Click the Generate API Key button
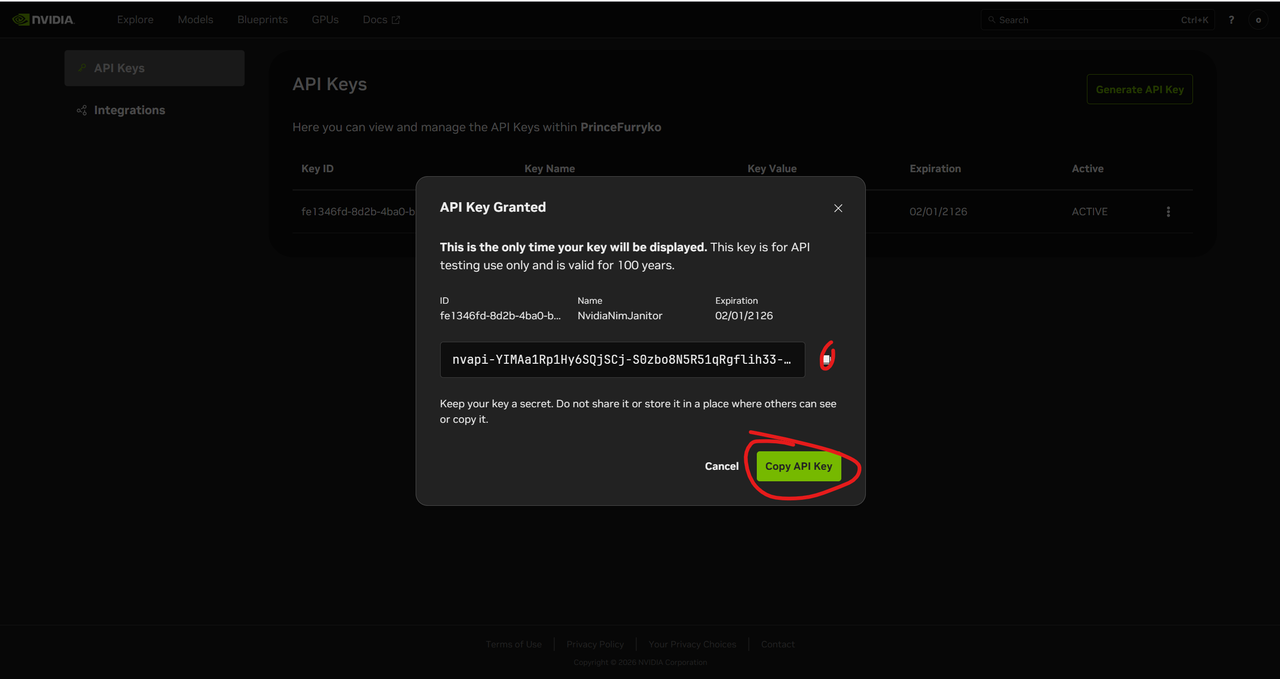 (x=1139, y=89)
